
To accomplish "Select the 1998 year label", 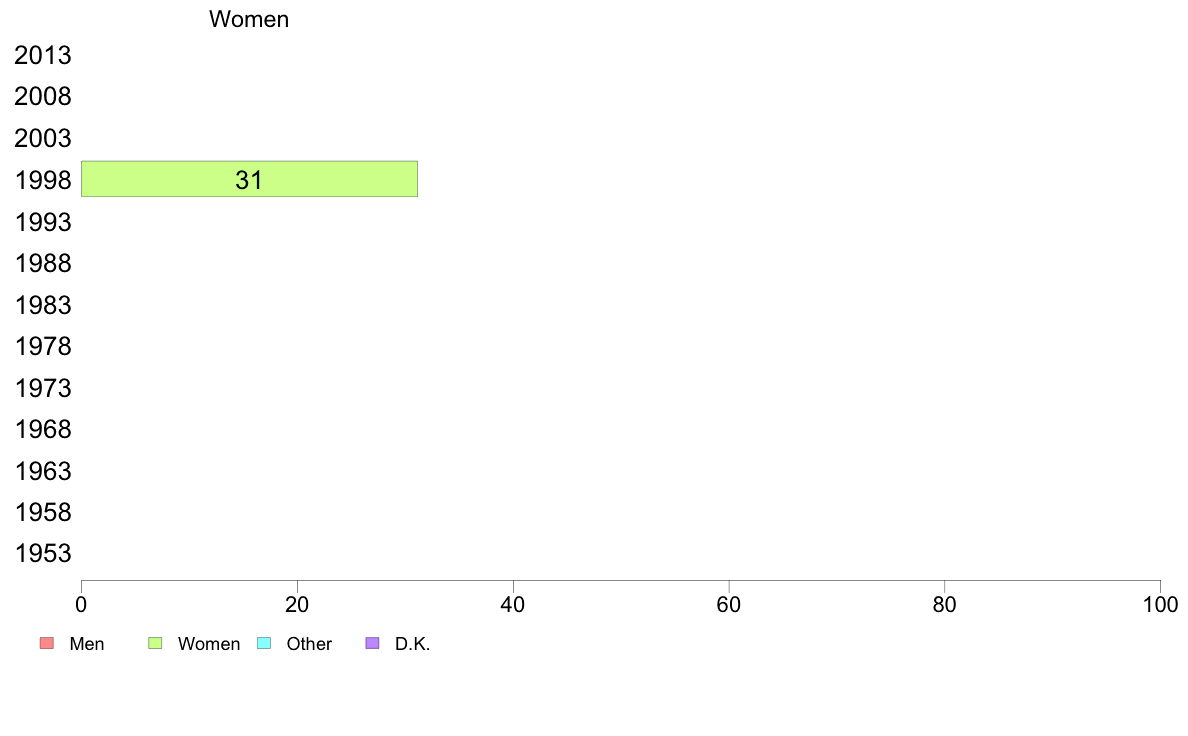I will tap(43, 180).
